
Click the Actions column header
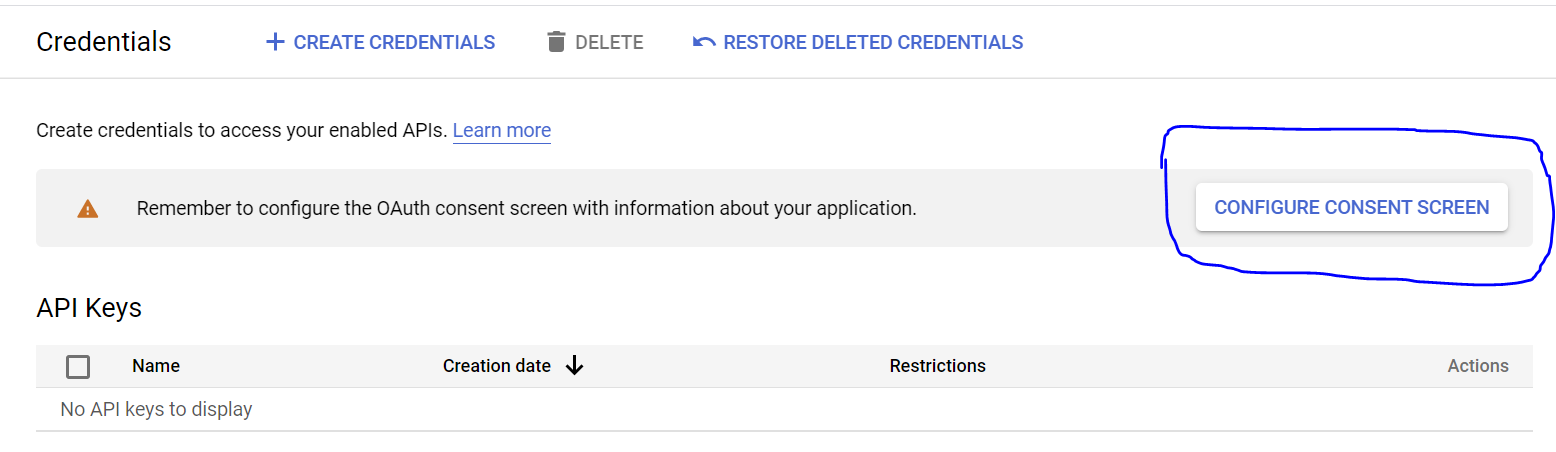(x=1477, y=366)
